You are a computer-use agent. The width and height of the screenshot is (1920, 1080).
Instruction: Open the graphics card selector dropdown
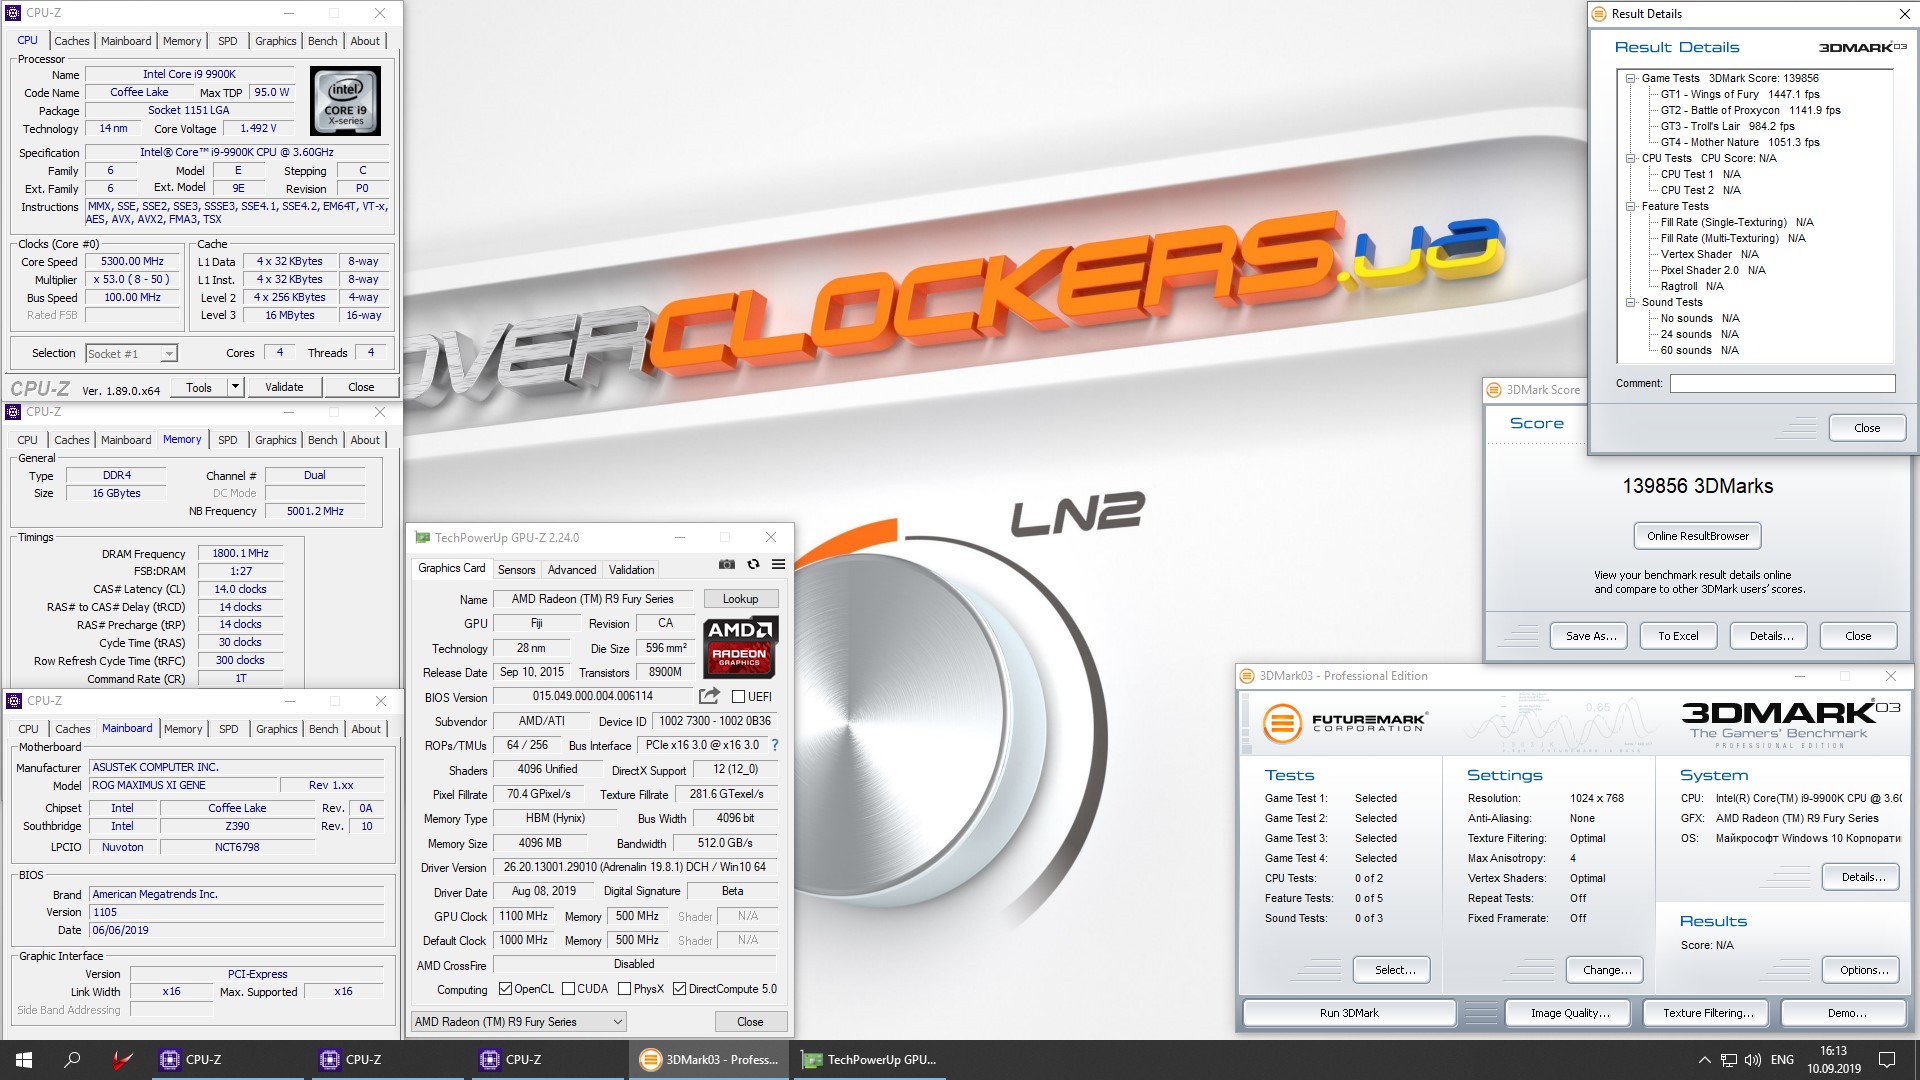(519, 1022)
